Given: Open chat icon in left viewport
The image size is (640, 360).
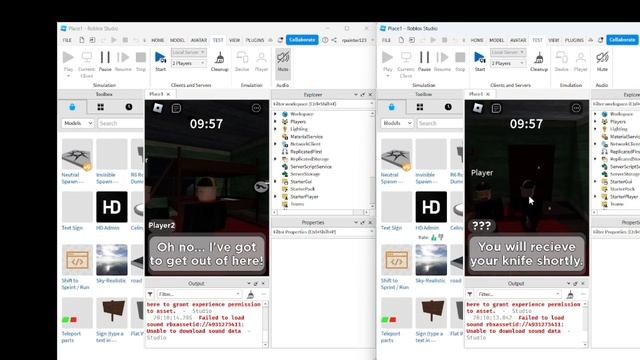Looking at the screenshot, I should coord(176,108).
